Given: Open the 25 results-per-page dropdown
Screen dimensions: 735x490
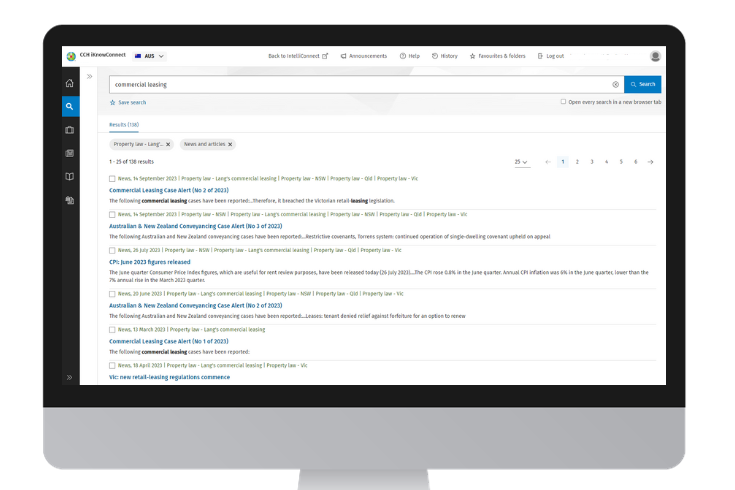Looking at the screenshot, I should click(521, 161).
